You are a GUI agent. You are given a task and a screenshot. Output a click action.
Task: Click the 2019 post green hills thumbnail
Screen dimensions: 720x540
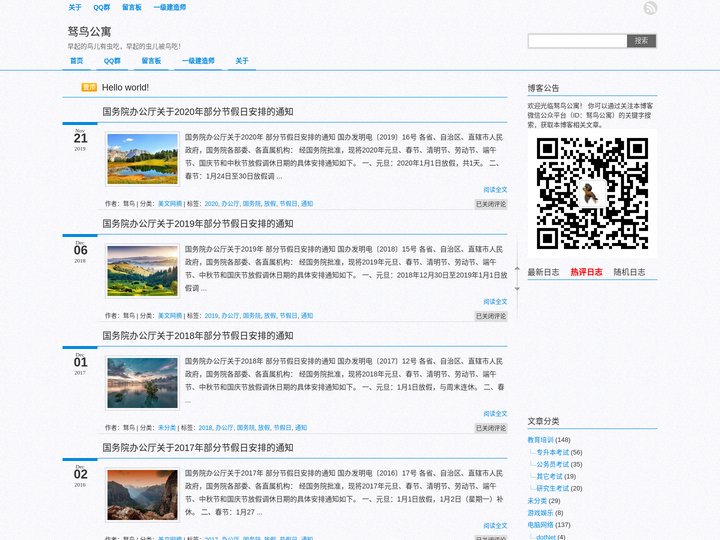click(x=142, y=271)
